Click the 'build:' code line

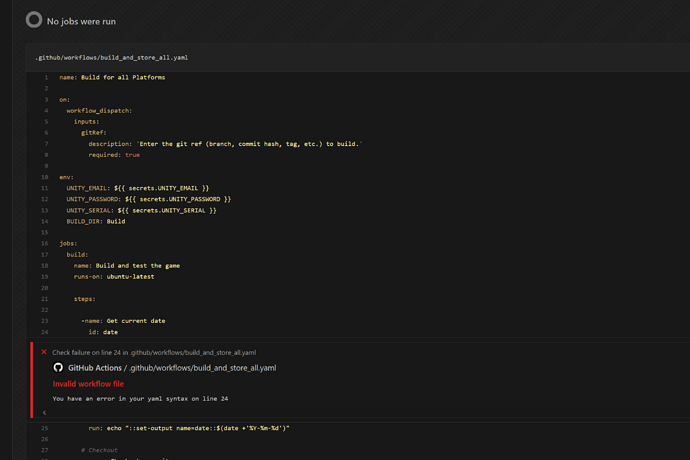[x=77, y=255]
